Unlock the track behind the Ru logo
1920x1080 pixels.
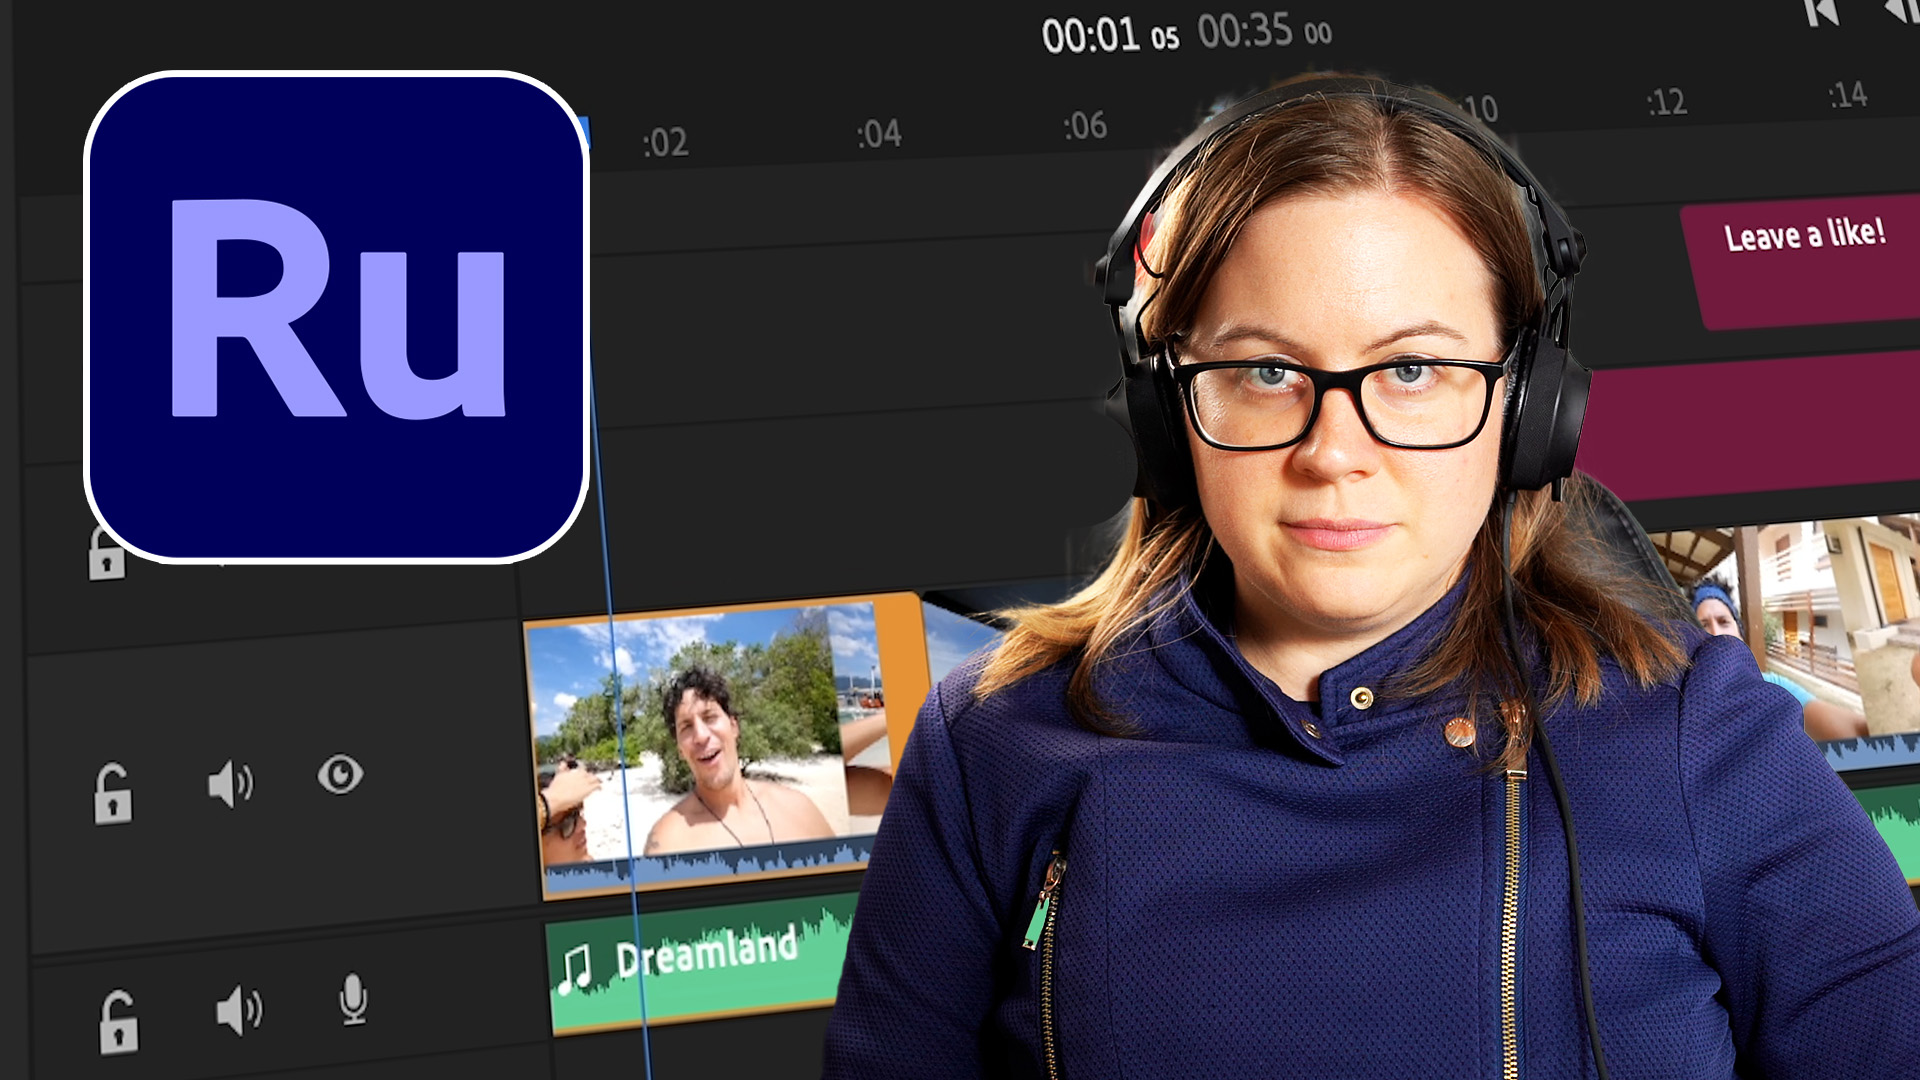pyautogui.click(x=106, y=555)
